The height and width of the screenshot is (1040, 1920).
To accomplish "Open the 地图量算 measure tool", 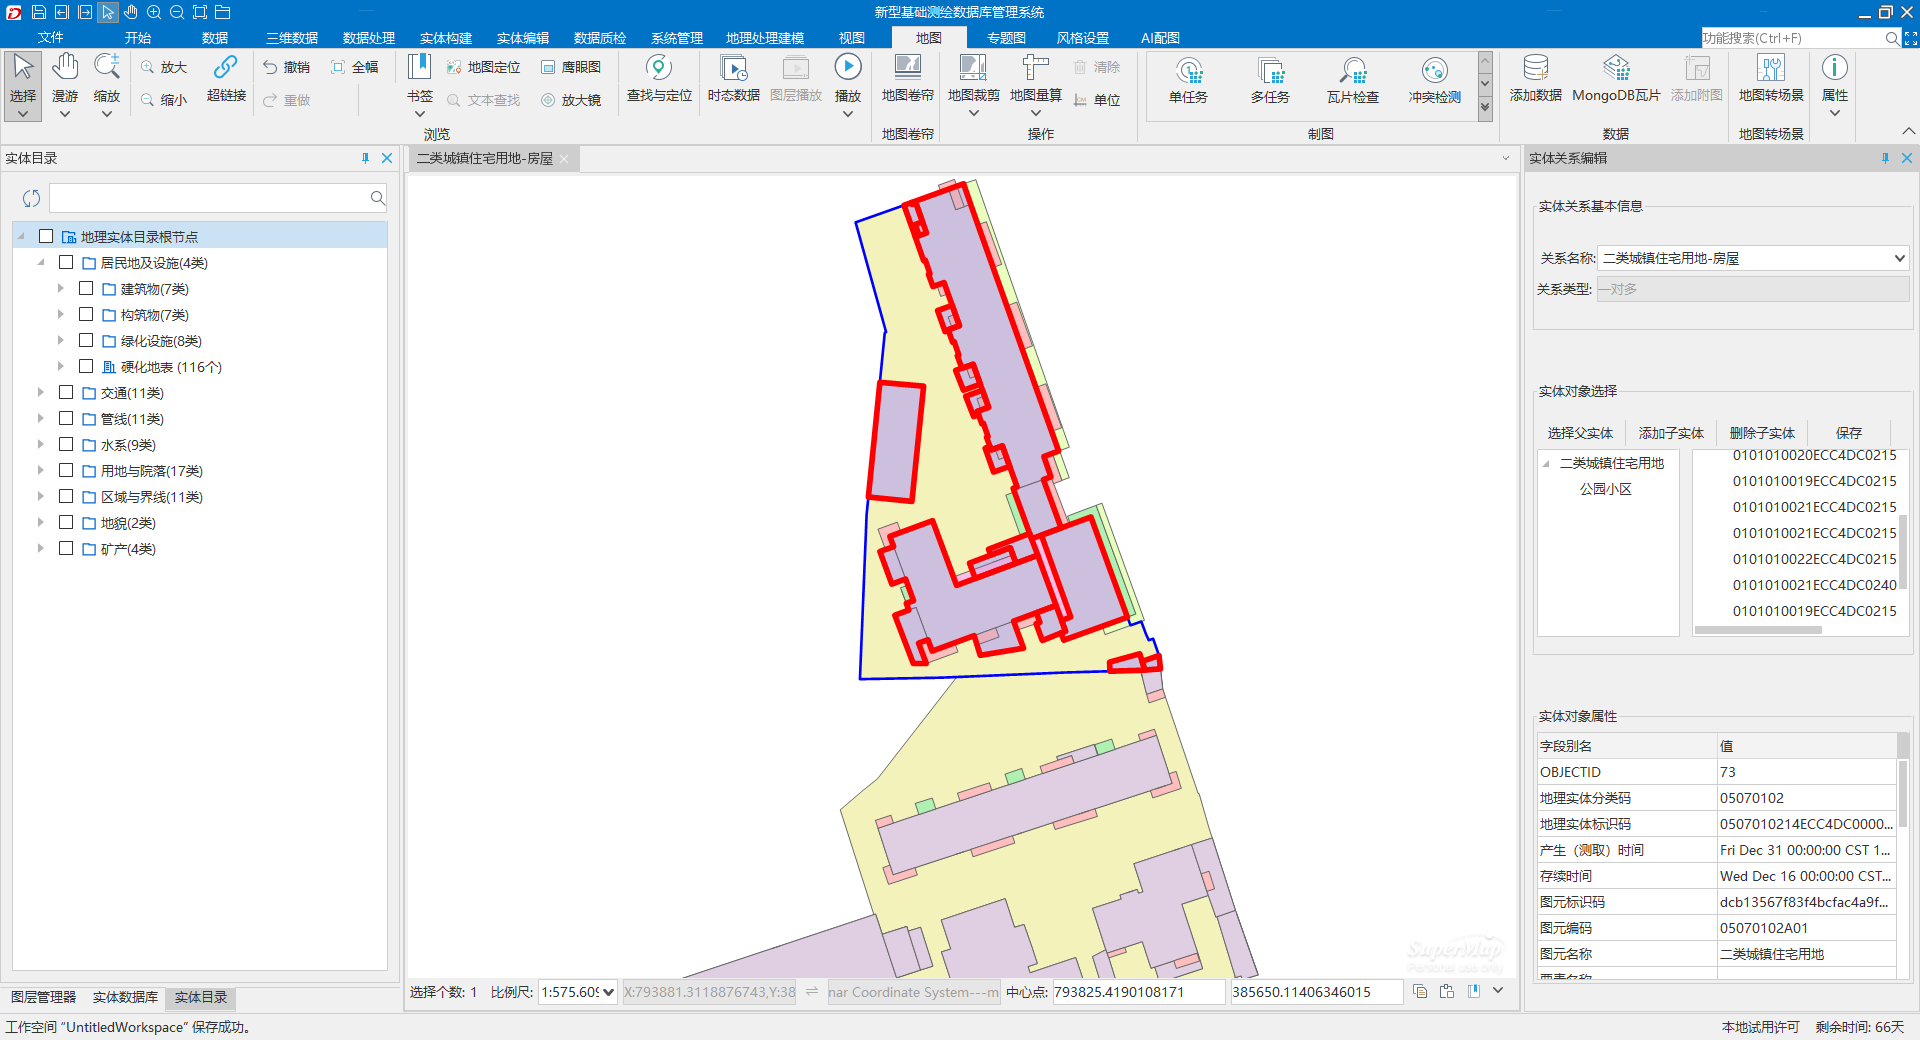I will 1036,85.
